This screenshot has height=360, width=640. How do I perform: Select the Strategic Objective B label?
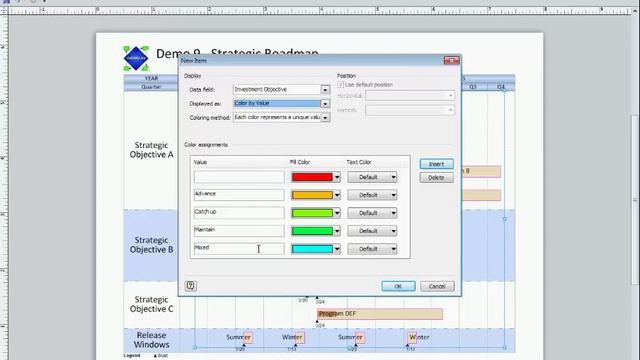151,245
